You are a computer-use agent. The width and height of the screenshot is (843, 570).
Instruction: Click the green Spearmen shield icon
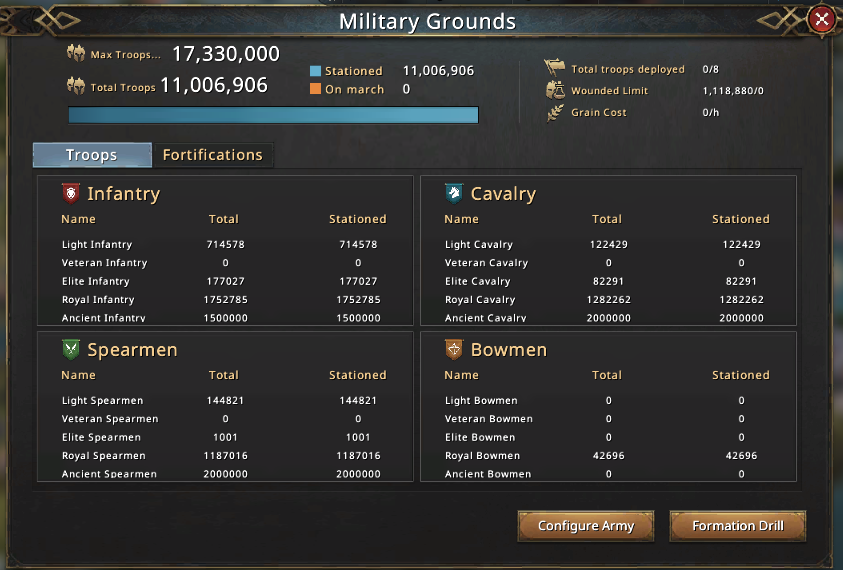point(70,350)
